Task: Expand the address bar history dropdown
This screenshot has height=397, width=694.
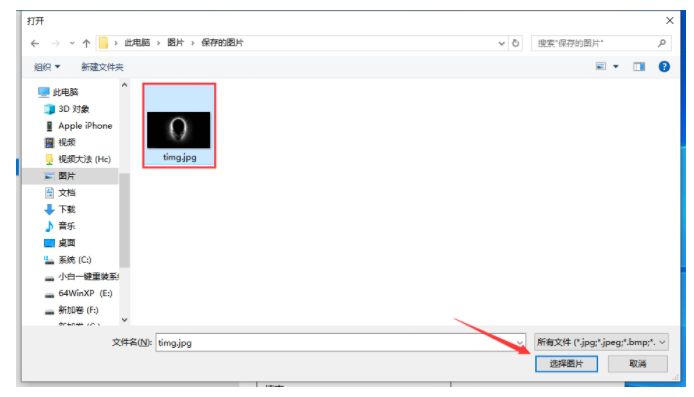Action: pyautogui.click(x=501, y=43)
